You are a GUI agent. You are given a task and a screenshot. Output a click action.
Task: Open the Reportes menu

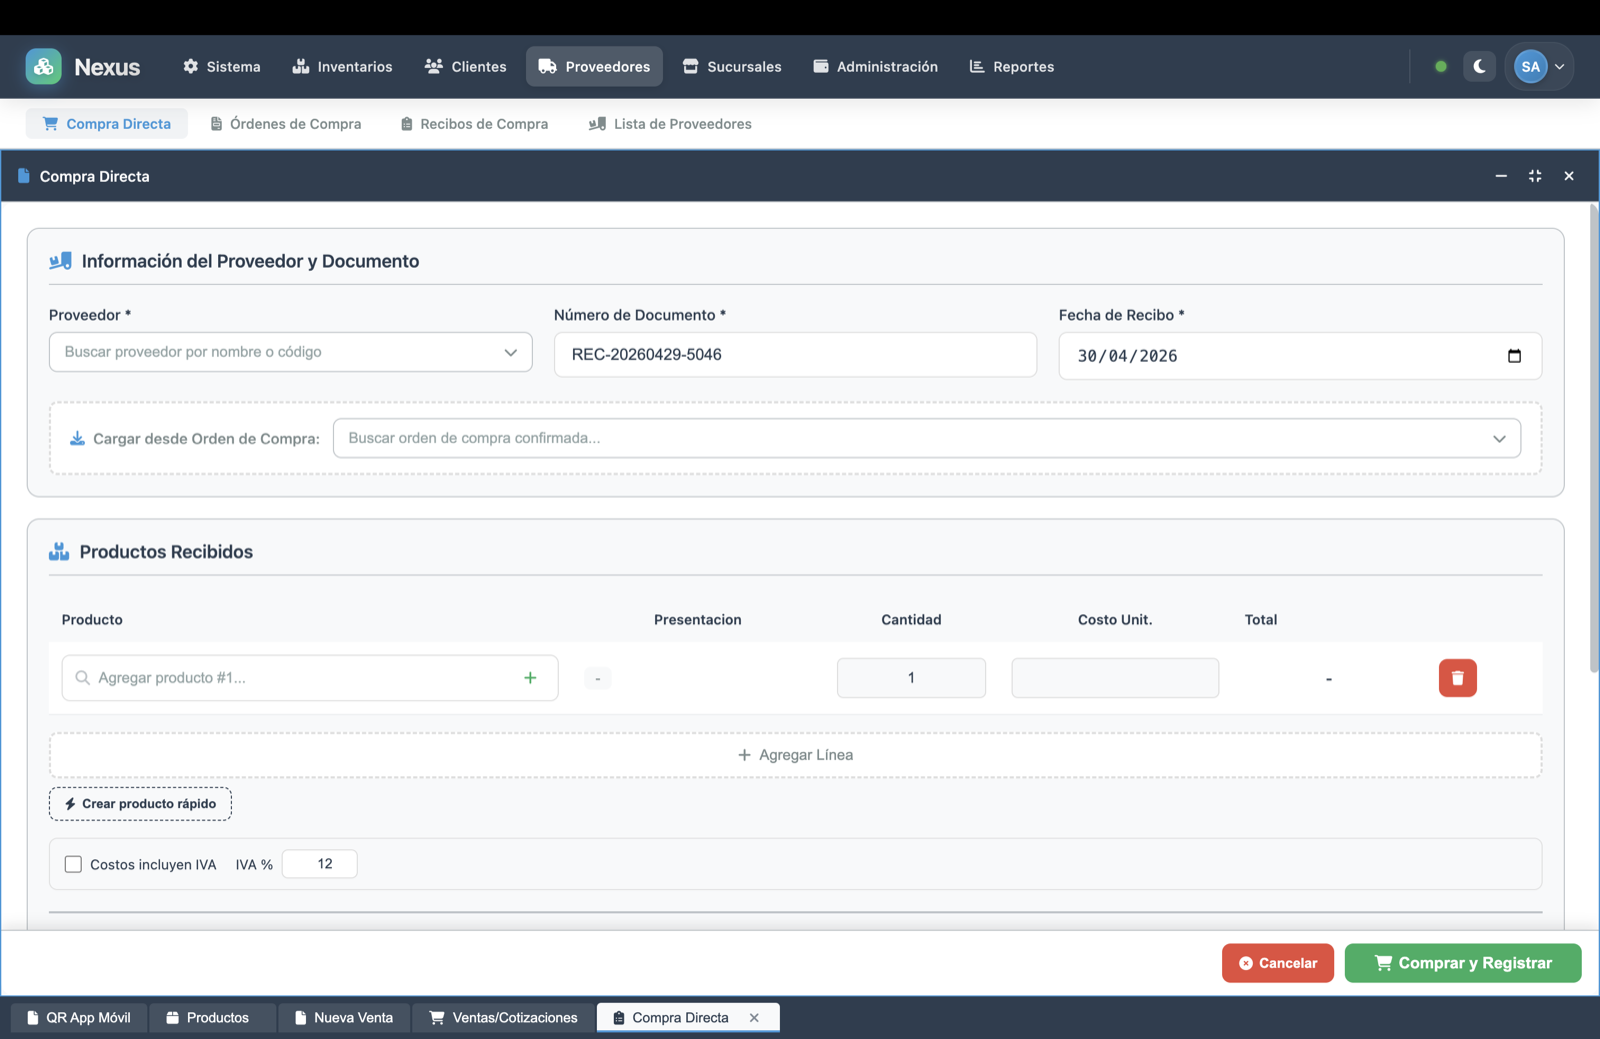(x=1011, y=66)
